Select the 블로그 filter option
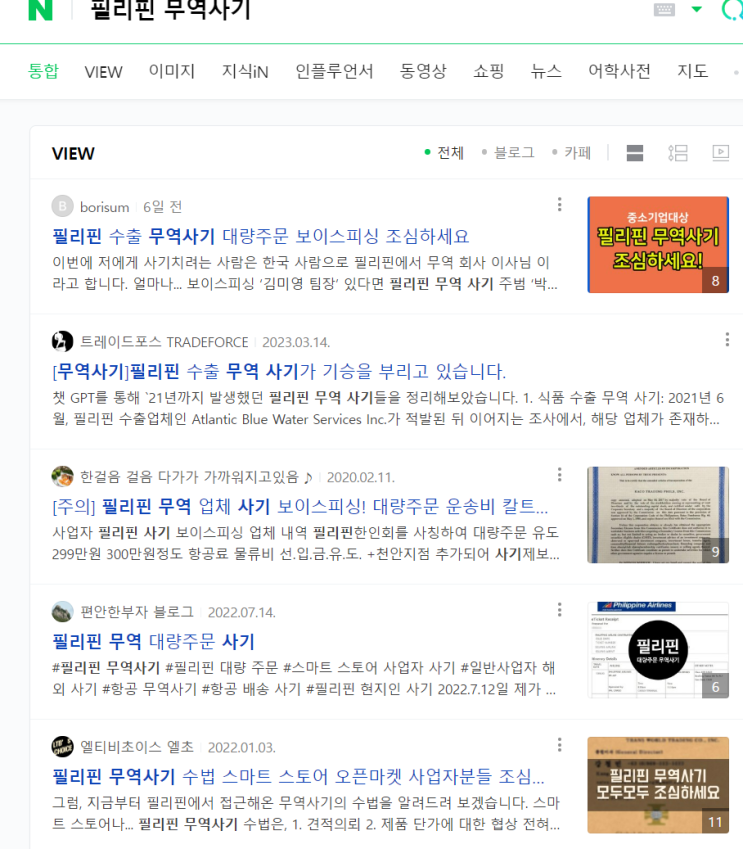The height and width of the screenshot is (849, 743). point(508,153)
